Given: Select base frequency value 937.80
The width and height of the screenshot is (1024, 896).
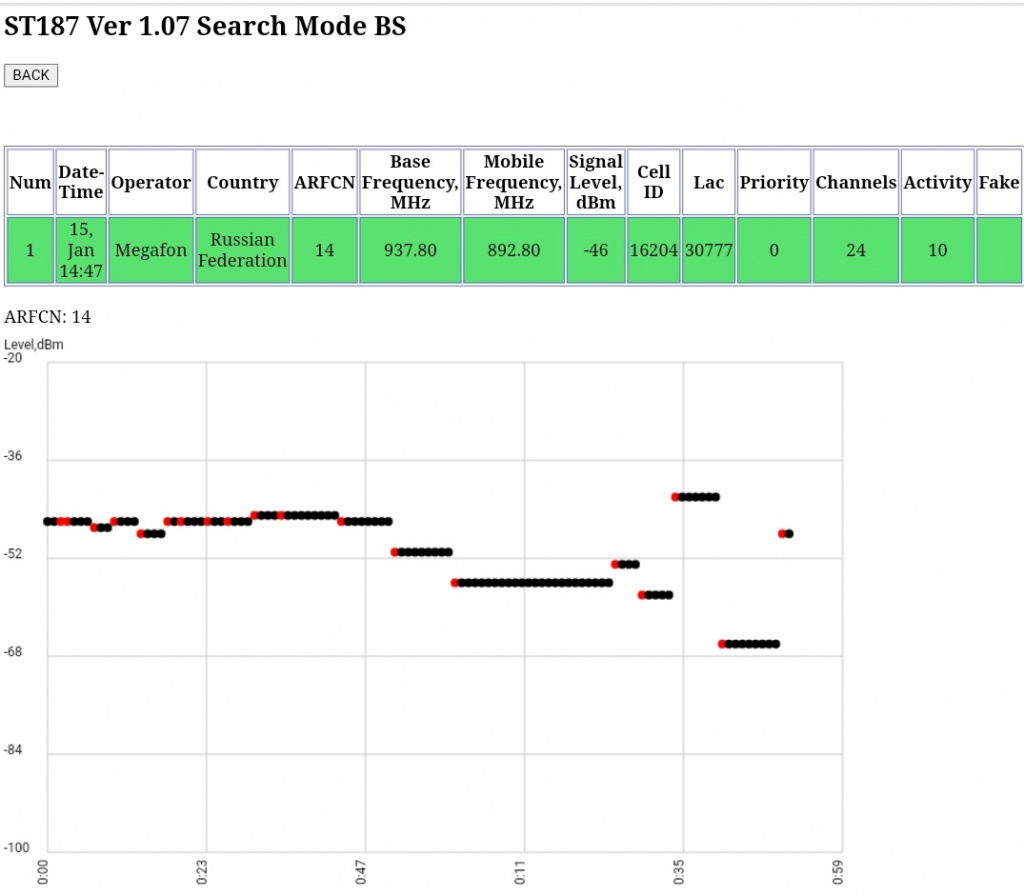Looking at the screenshot, I should pyautogui.click(x=410, y=250).
